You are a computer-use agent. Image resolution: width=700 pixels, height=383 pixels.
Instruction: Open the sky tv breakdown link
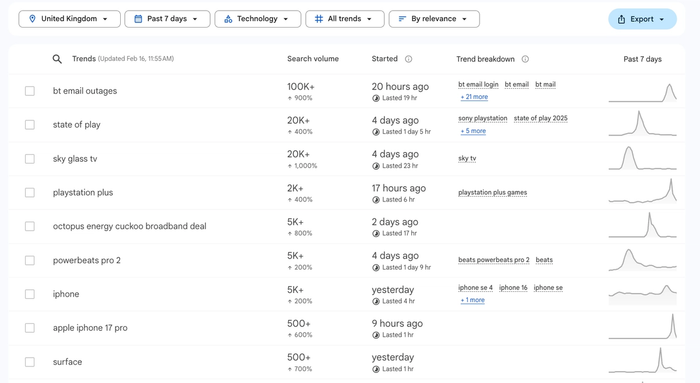tap(467, 158)
